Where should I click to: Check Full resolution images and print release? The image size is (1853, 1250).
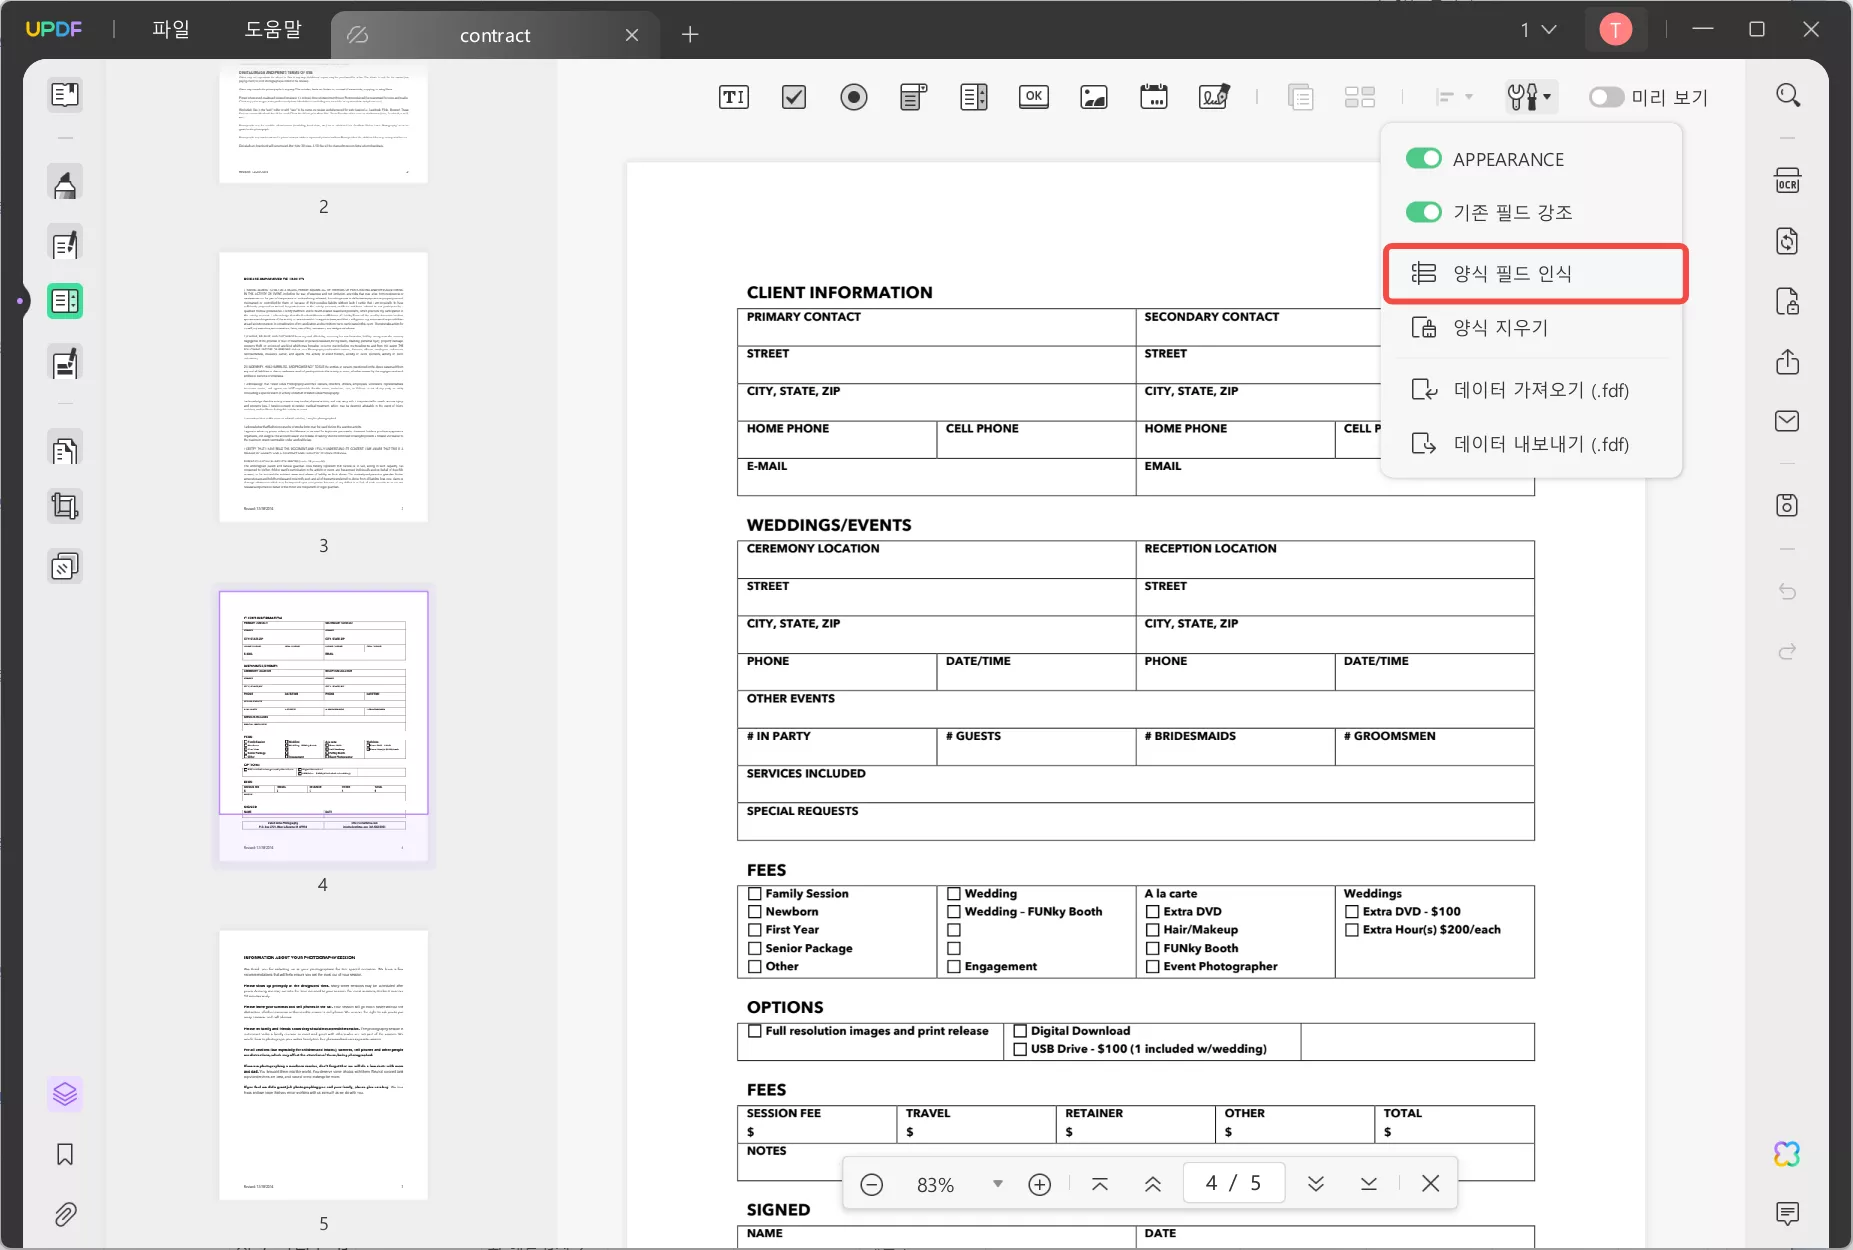pos(755,1031)
